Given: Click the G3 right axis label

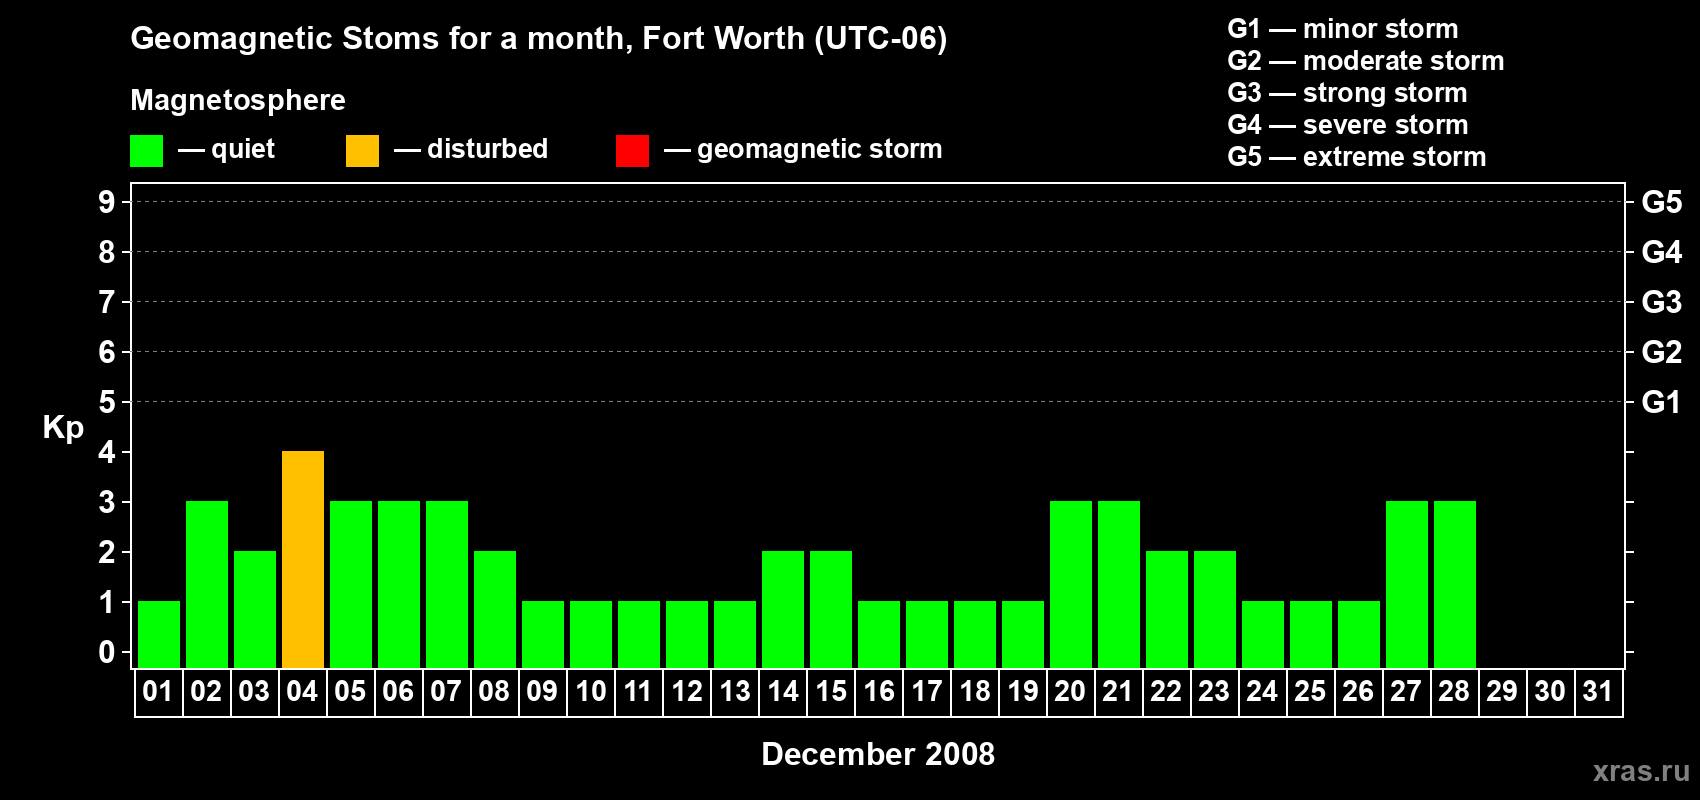Looking at the screenshot, I should pyautogui.click(x=1662, y=302).
